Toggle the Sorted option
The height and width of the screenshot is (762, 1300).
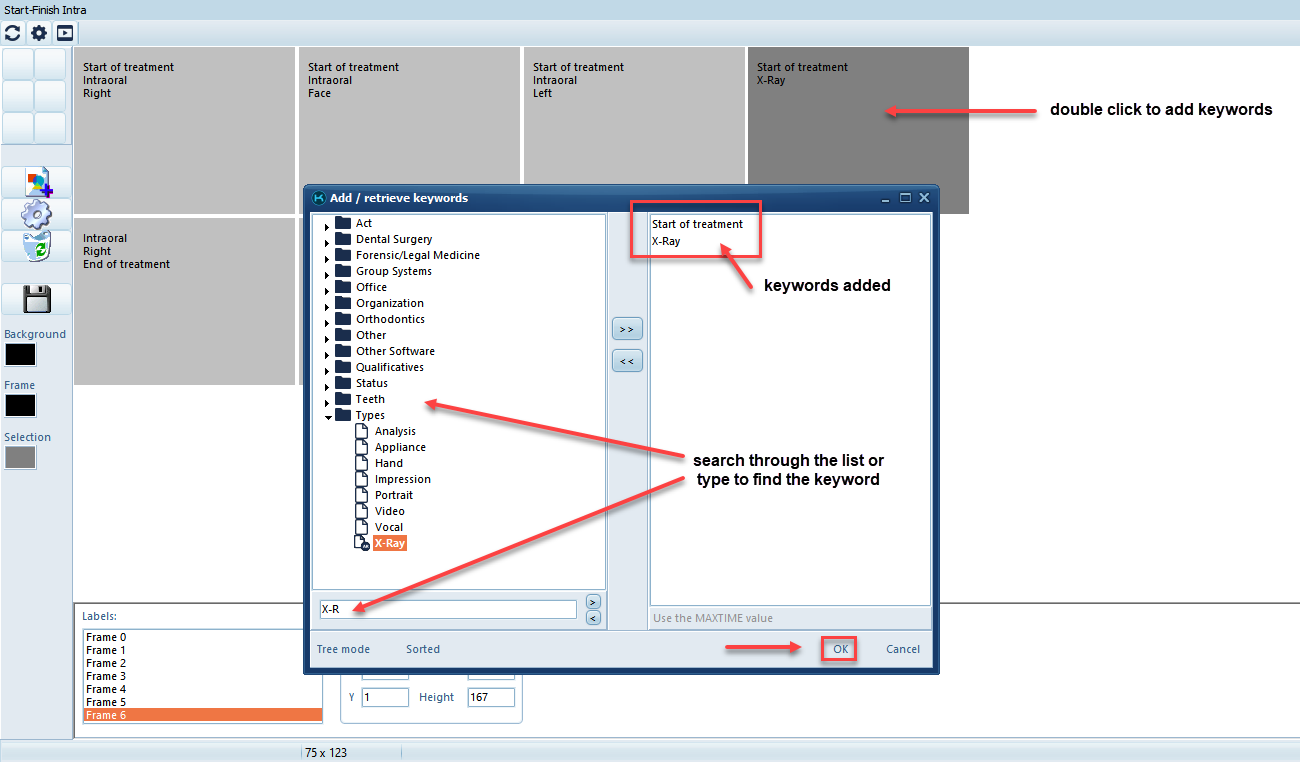[x=422, y=649]
